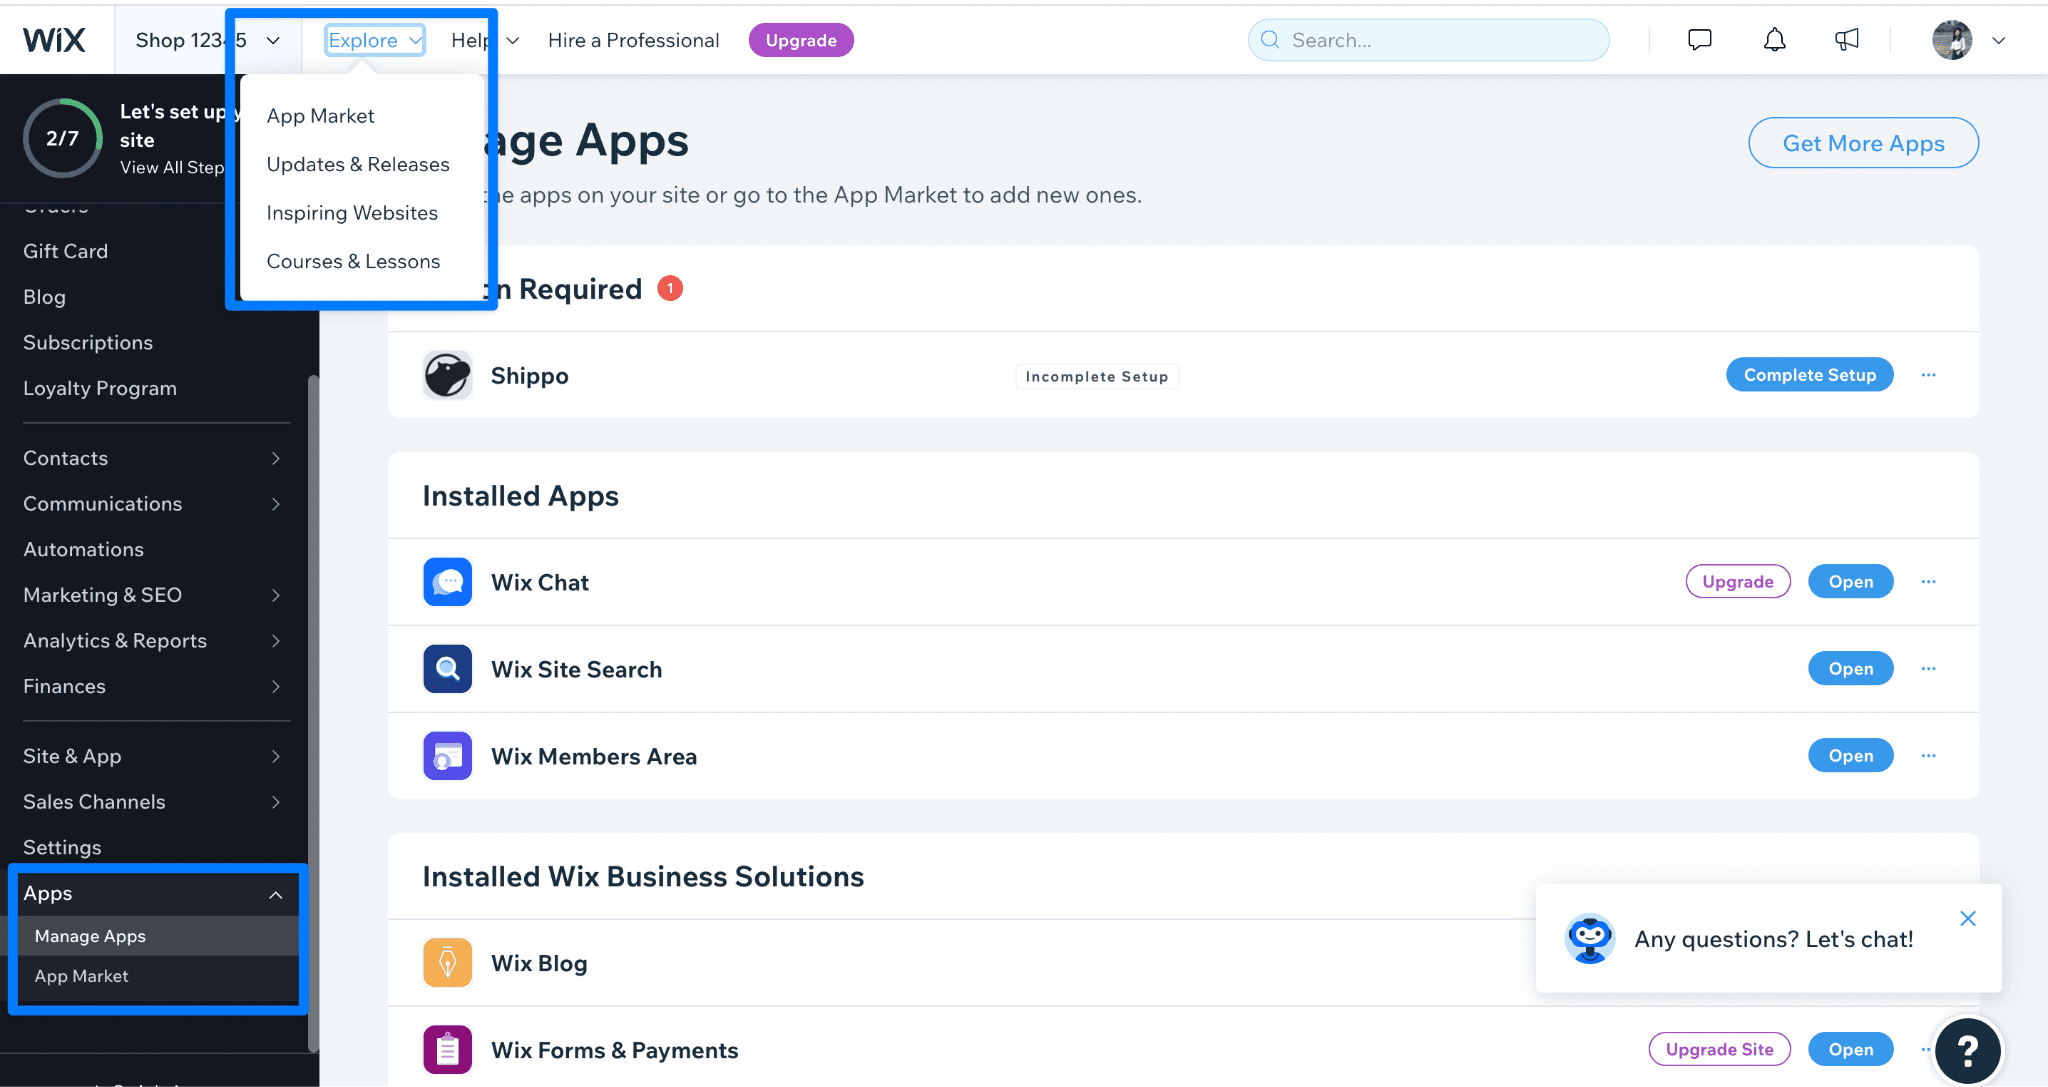Click the Wix Site Search icon
This screenshot has height=1087, width=2048.
click(446, 667)
